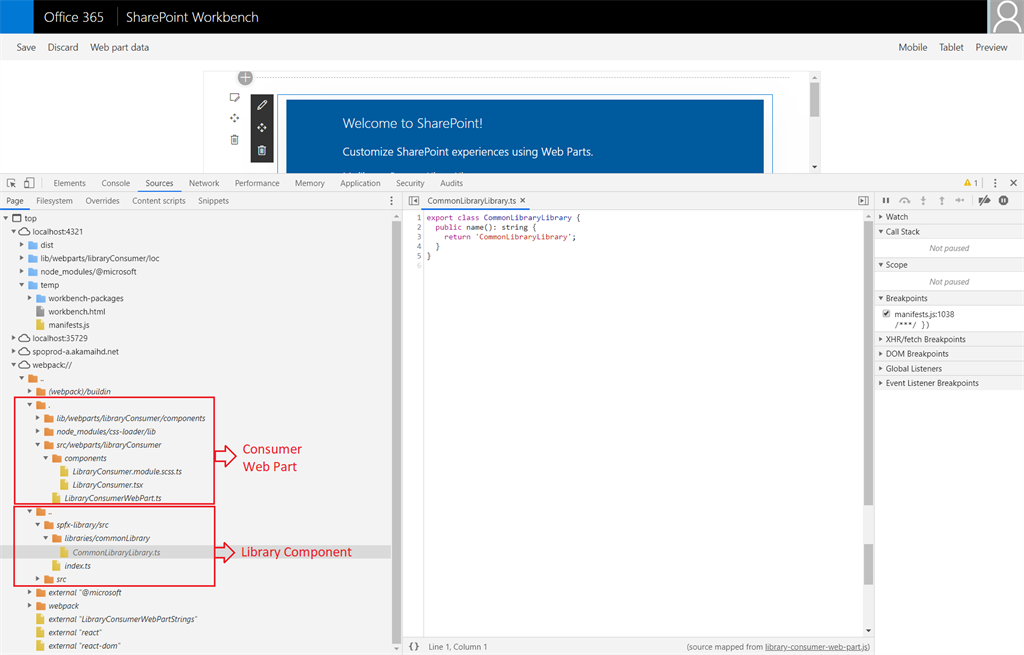Open the library-consumer-web-part.js source link

click(817, 647)
